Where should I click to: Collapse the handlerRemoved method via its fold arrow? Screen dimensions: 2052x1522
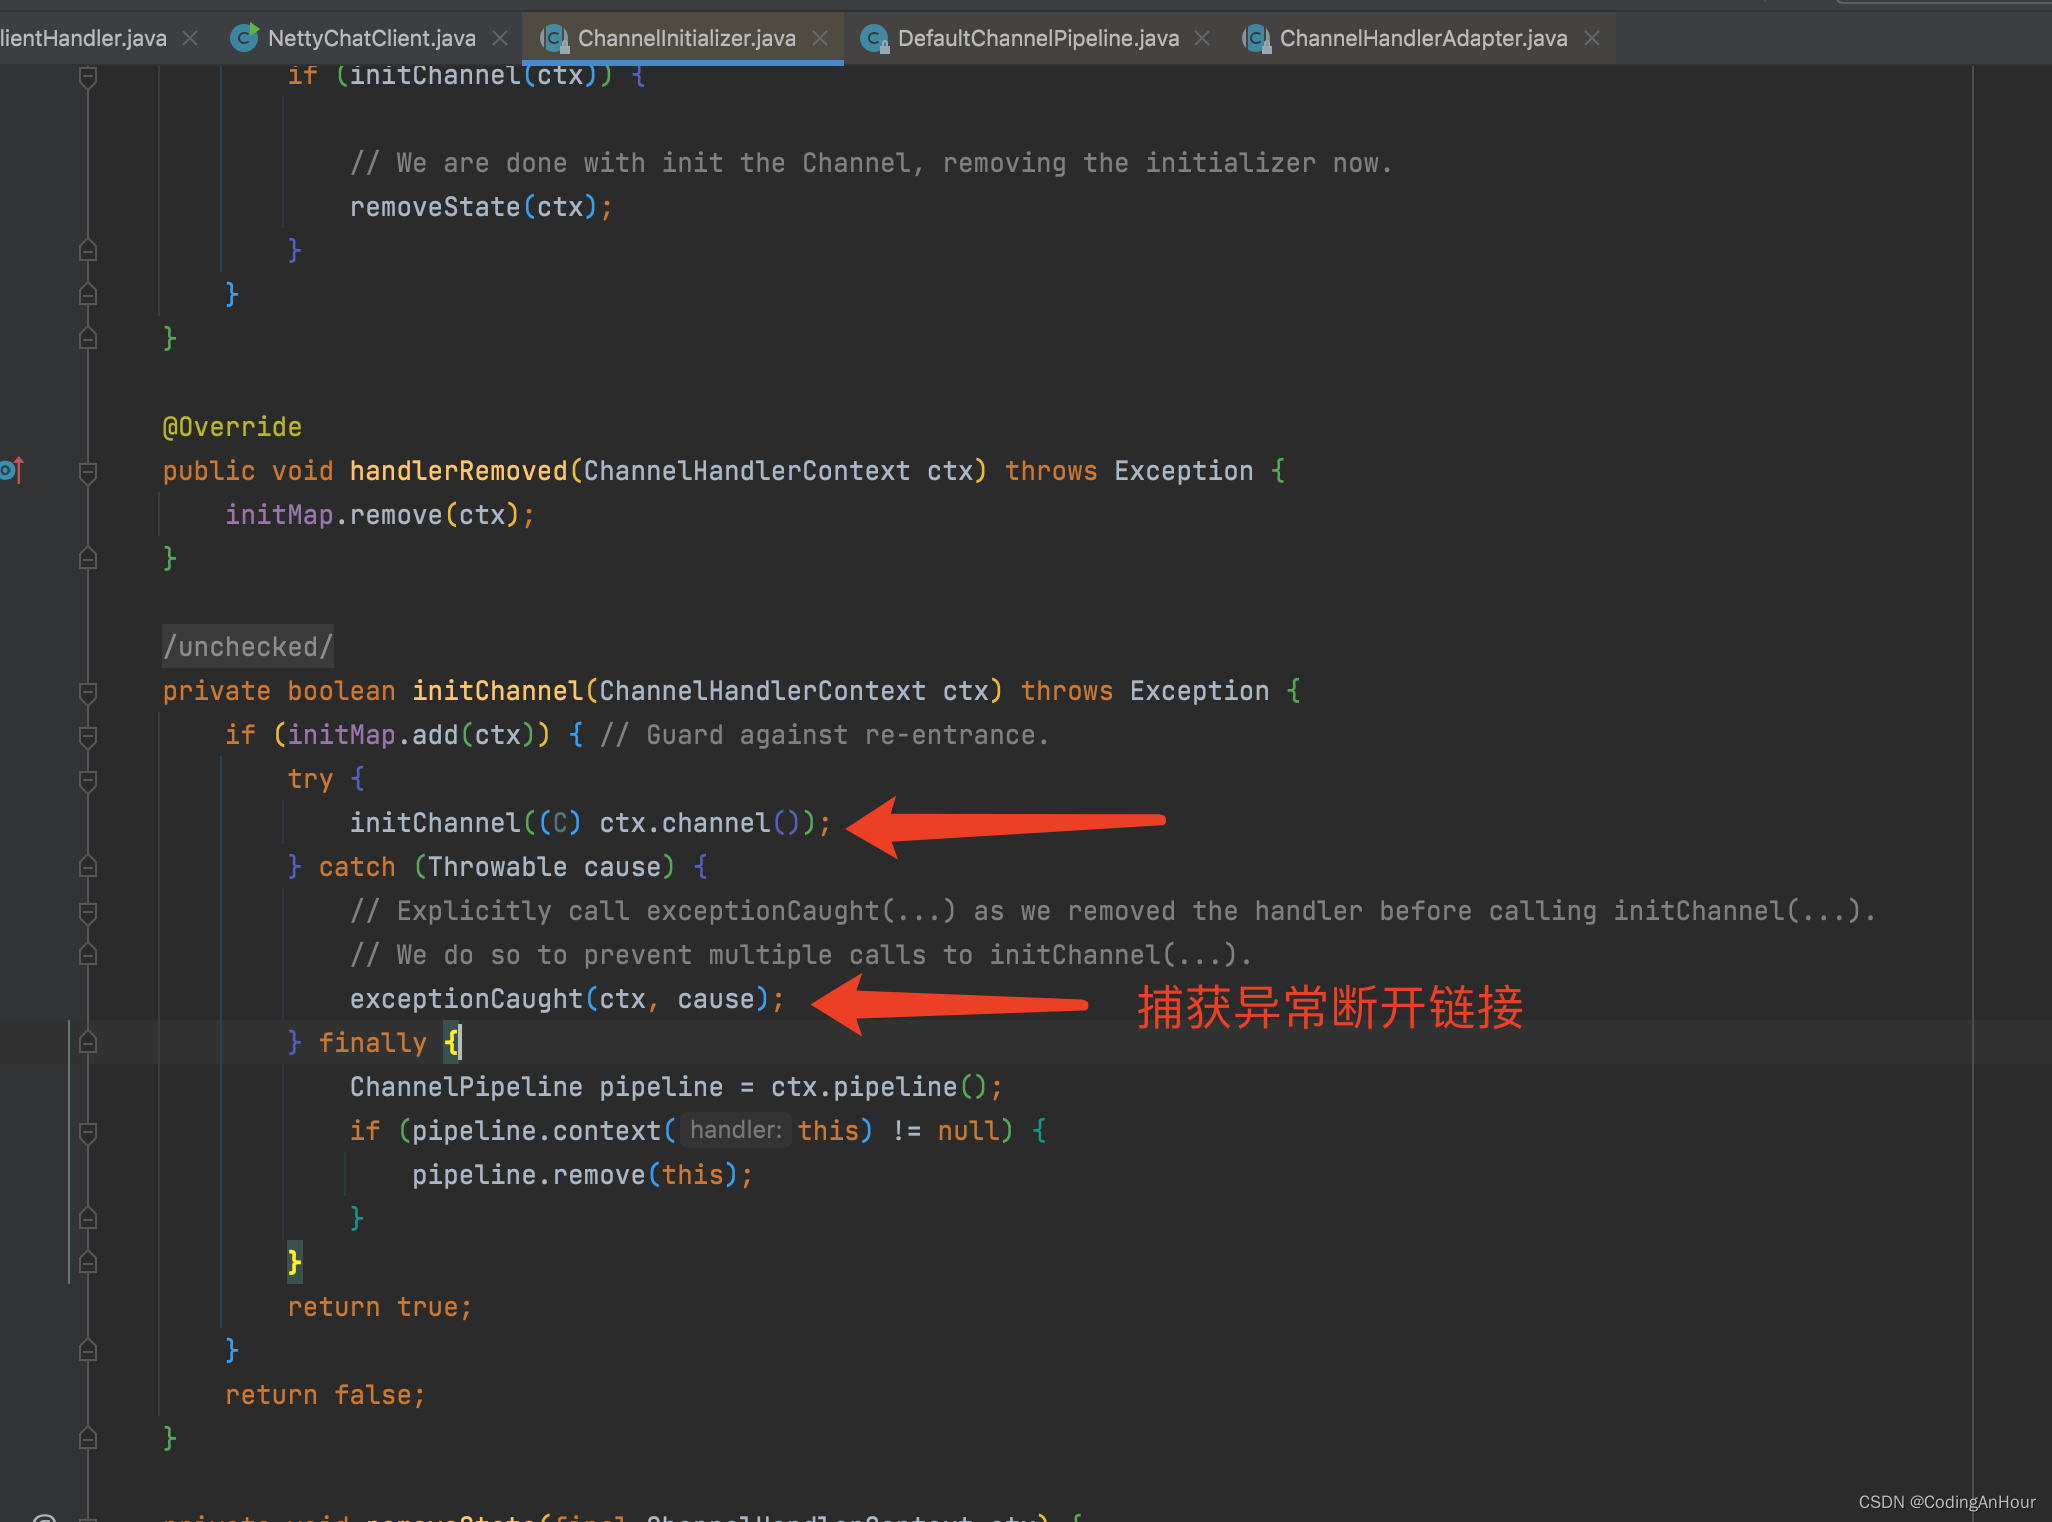(x=88, y=471)
